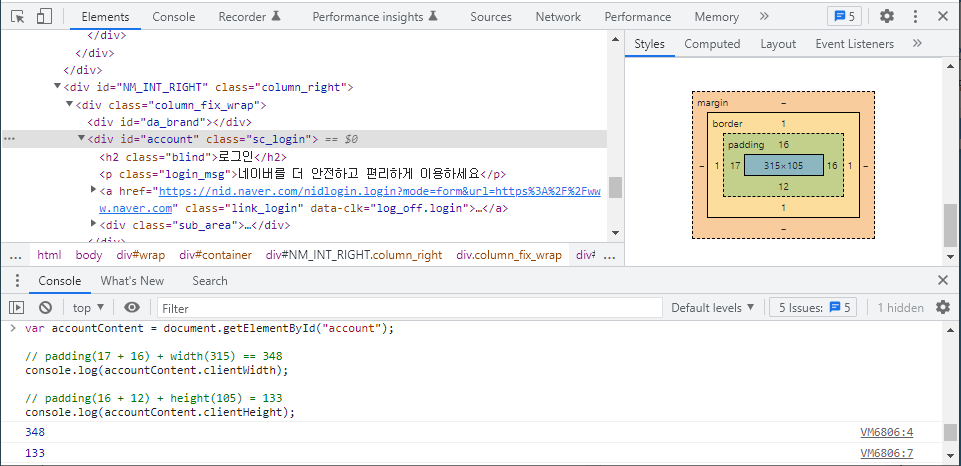961x466 pixels.
Task: Show more Styles sidebar tabs chevron
Action: coord(917,44)
